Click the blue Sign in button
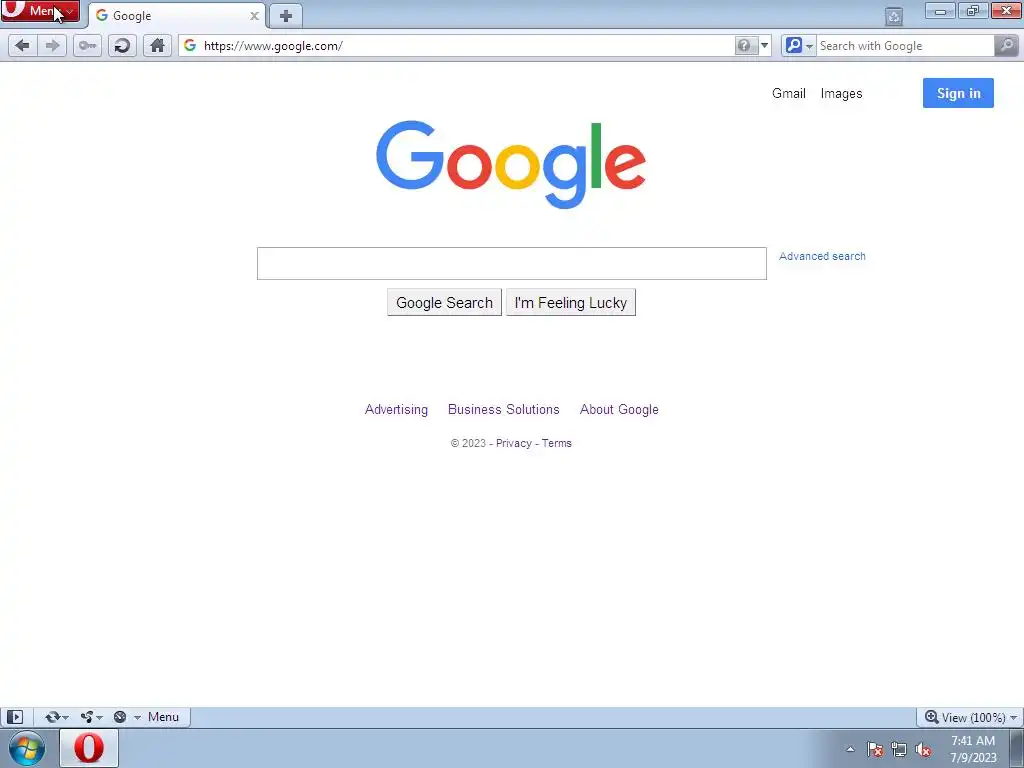Screen dimensions: 1024x768 tap(958, 93)
